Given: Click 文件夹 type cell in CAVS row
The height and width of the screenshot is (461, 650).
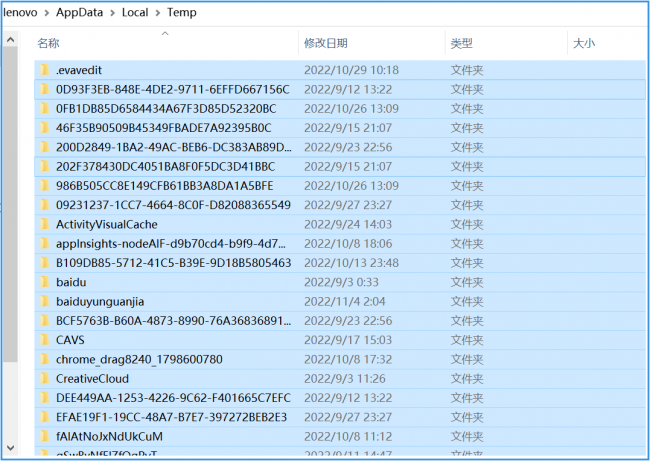Looking at the screenshot, I should (467, 340).
